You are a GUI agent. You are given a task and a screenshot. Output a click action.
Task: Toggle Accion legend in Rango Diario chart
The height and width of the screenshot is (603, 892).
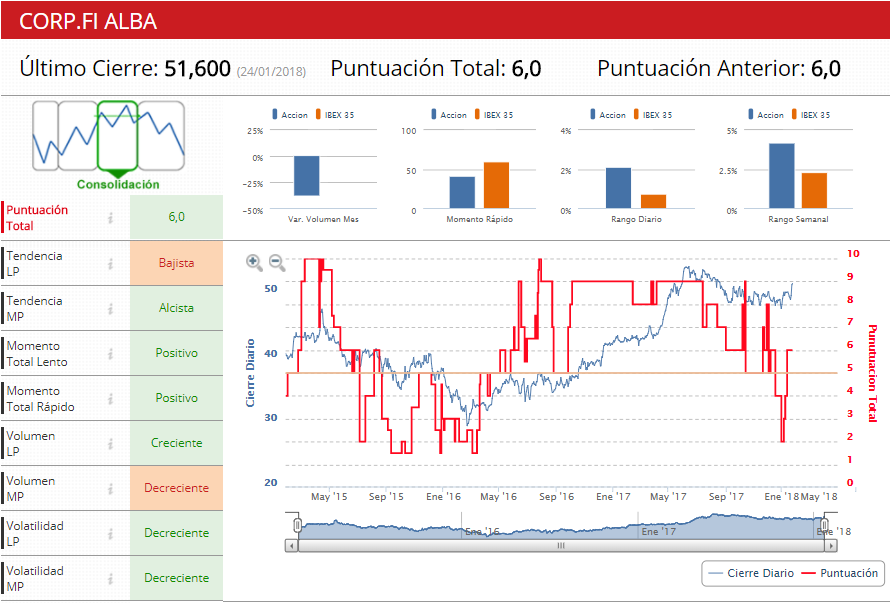point(608,114)
